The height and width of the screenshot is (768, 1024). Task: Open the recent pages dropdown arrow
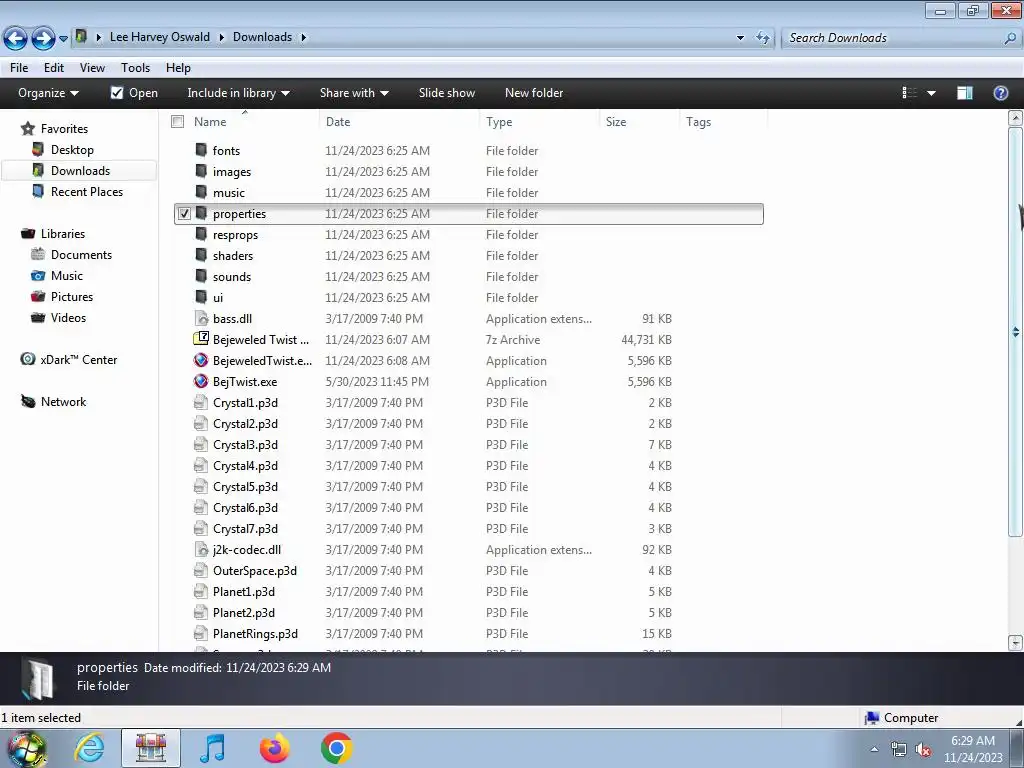pyautogui.click(x=63, y=39)
